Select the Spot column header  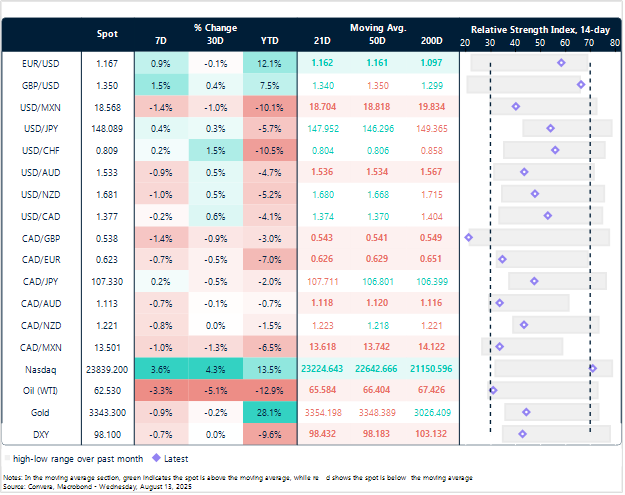pos(106,33)
